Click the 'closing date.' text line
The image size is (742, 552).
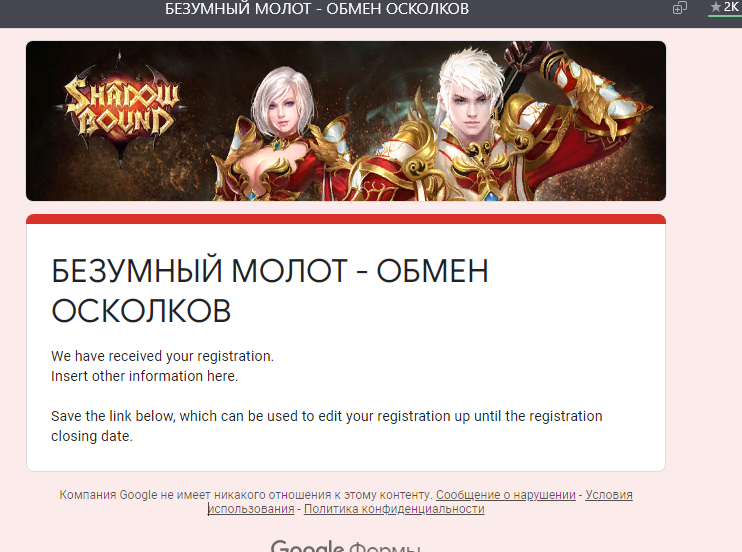[x=92, y=436]
